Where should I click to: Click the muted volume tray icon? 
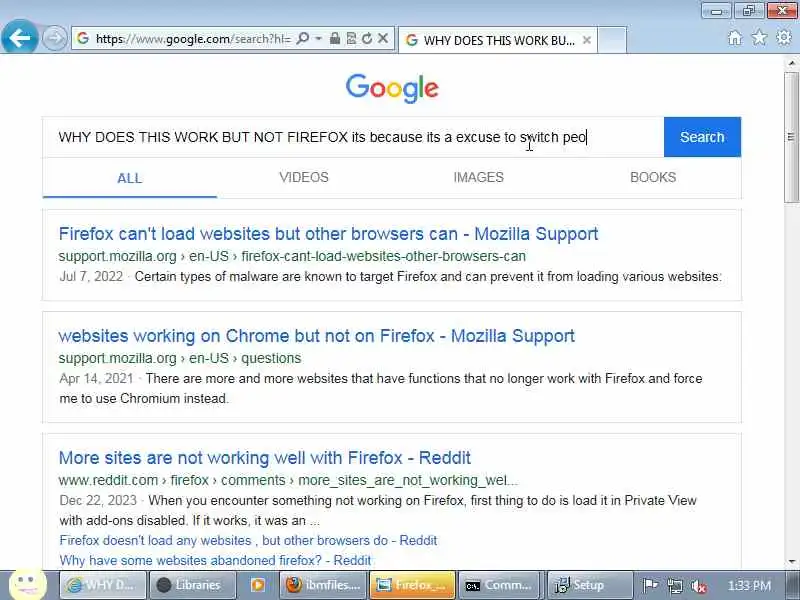click(698, 586)
